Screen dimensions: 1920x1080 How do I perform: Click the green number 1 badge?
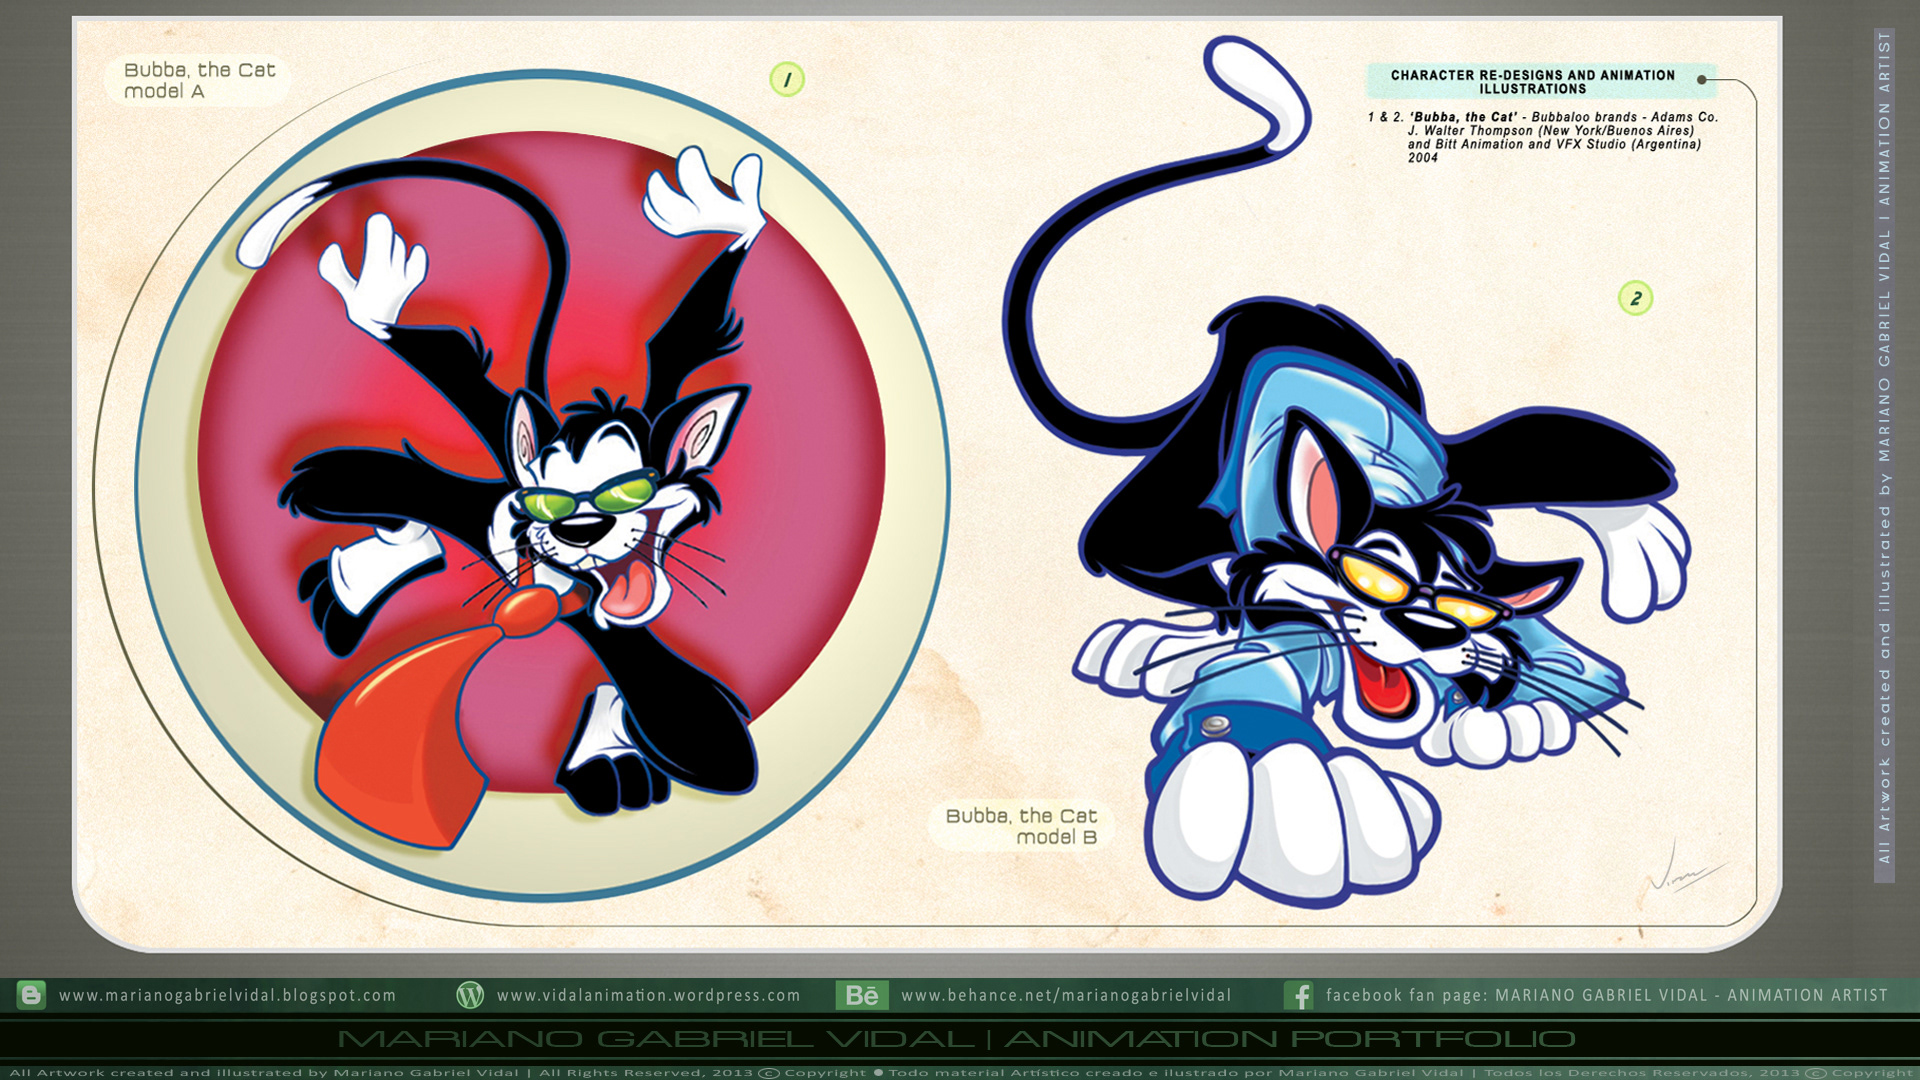click(x=787, y=80)
